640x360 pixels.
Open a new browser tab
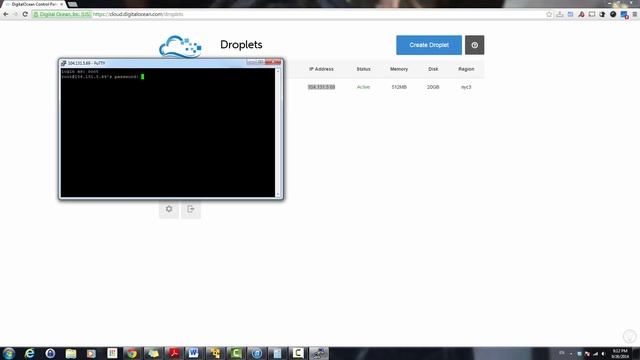tap(73, 4)
